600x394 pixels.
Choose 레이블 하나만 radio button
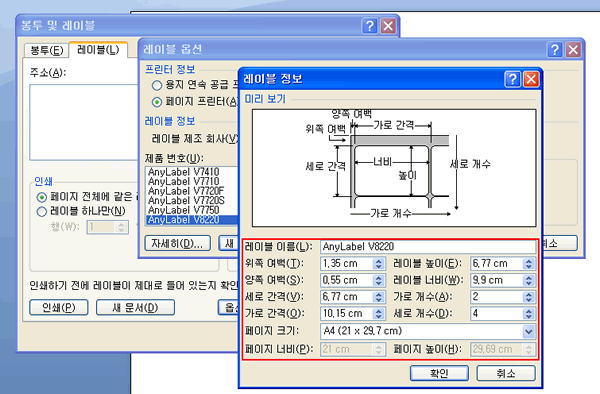pyautogui.click(x=42, y=212)
